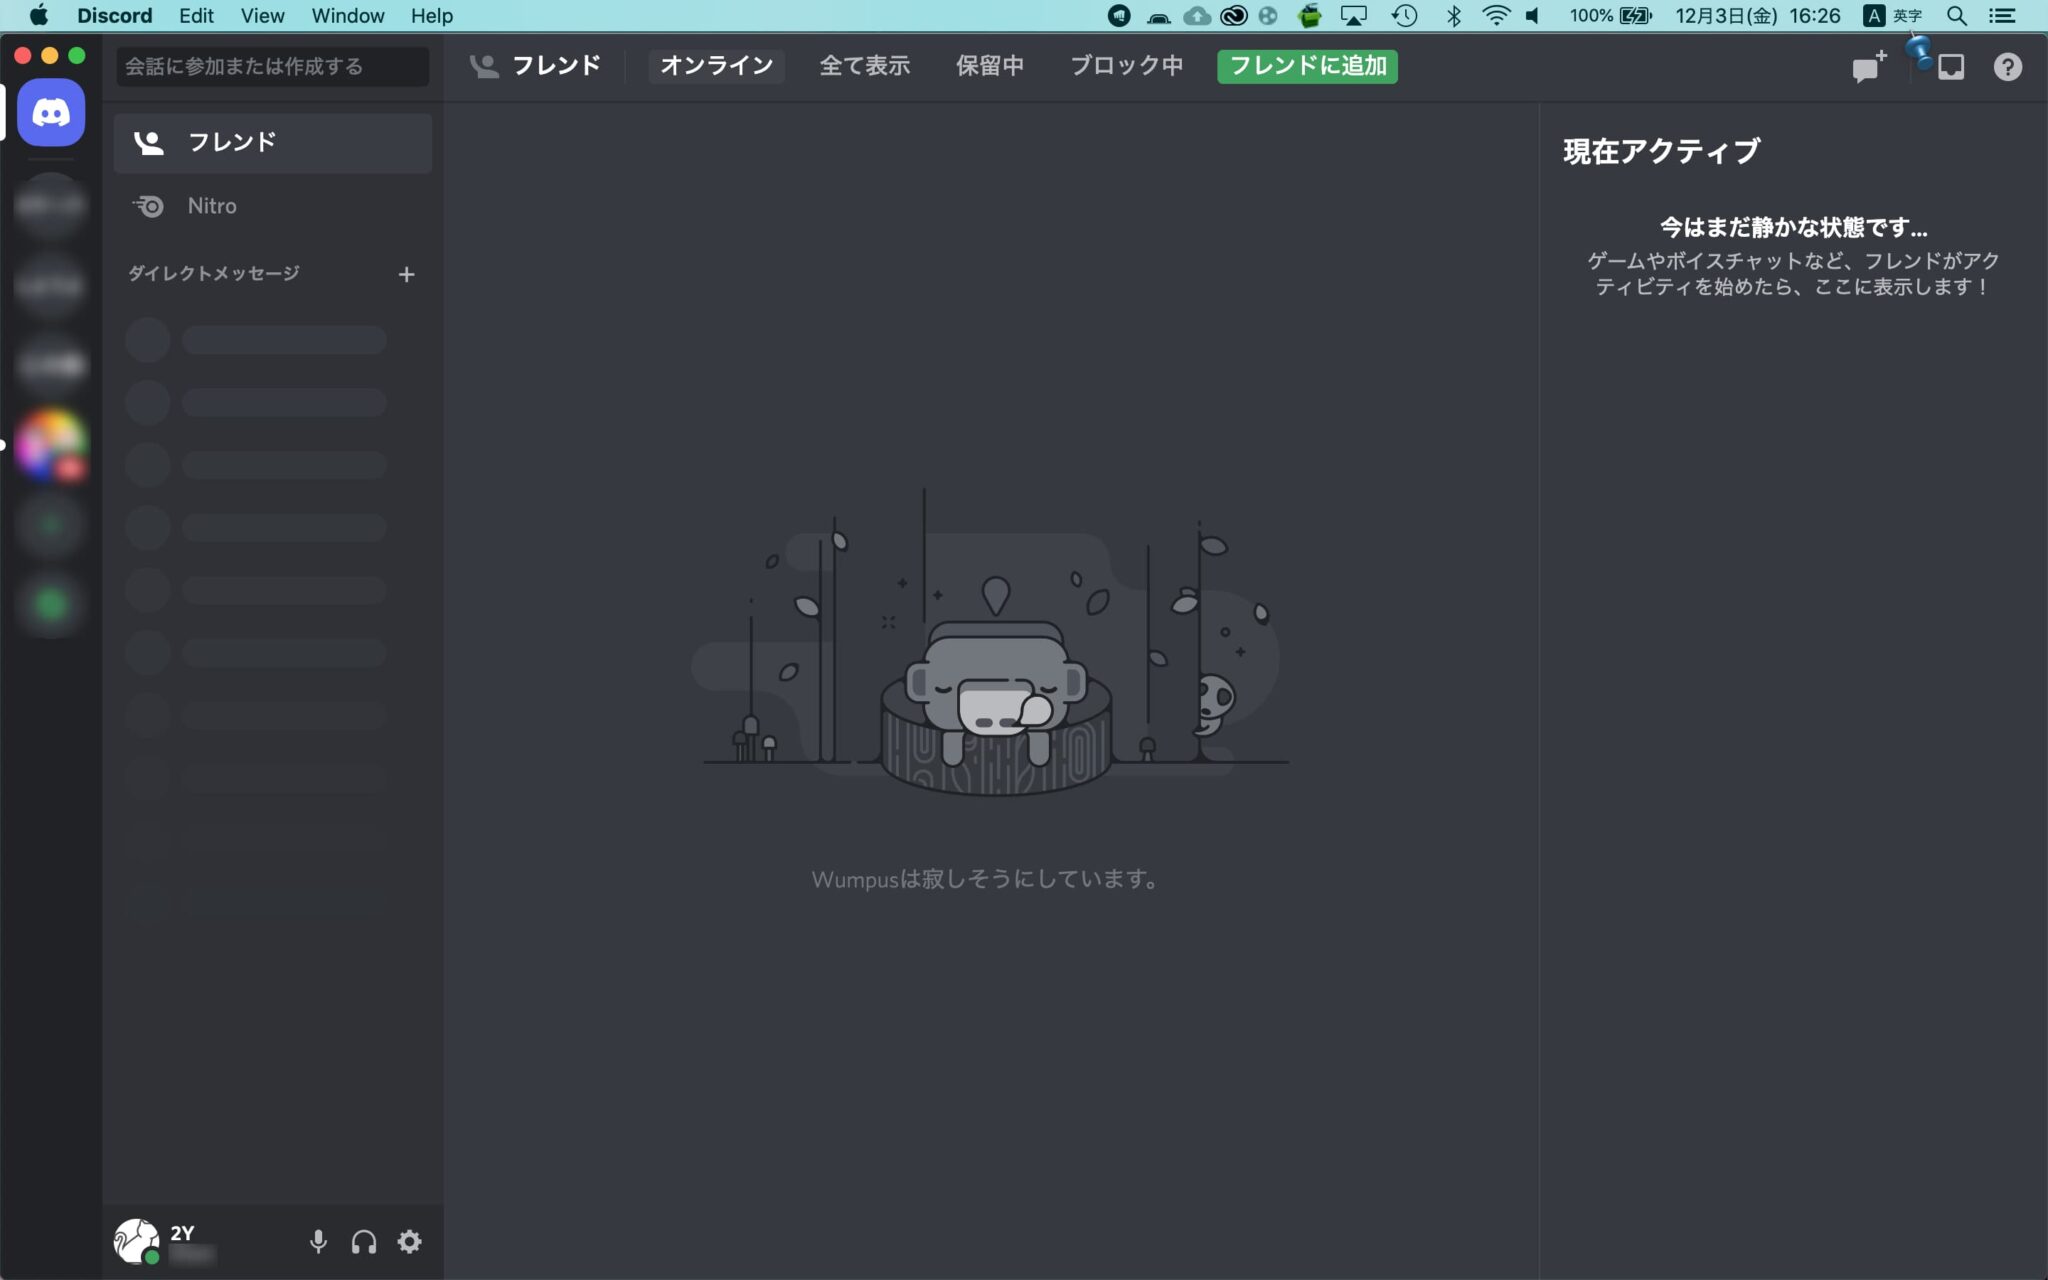
Task: Switch to the 全て表示 tab
Action: pyautogui.click(x=864, y=66)
